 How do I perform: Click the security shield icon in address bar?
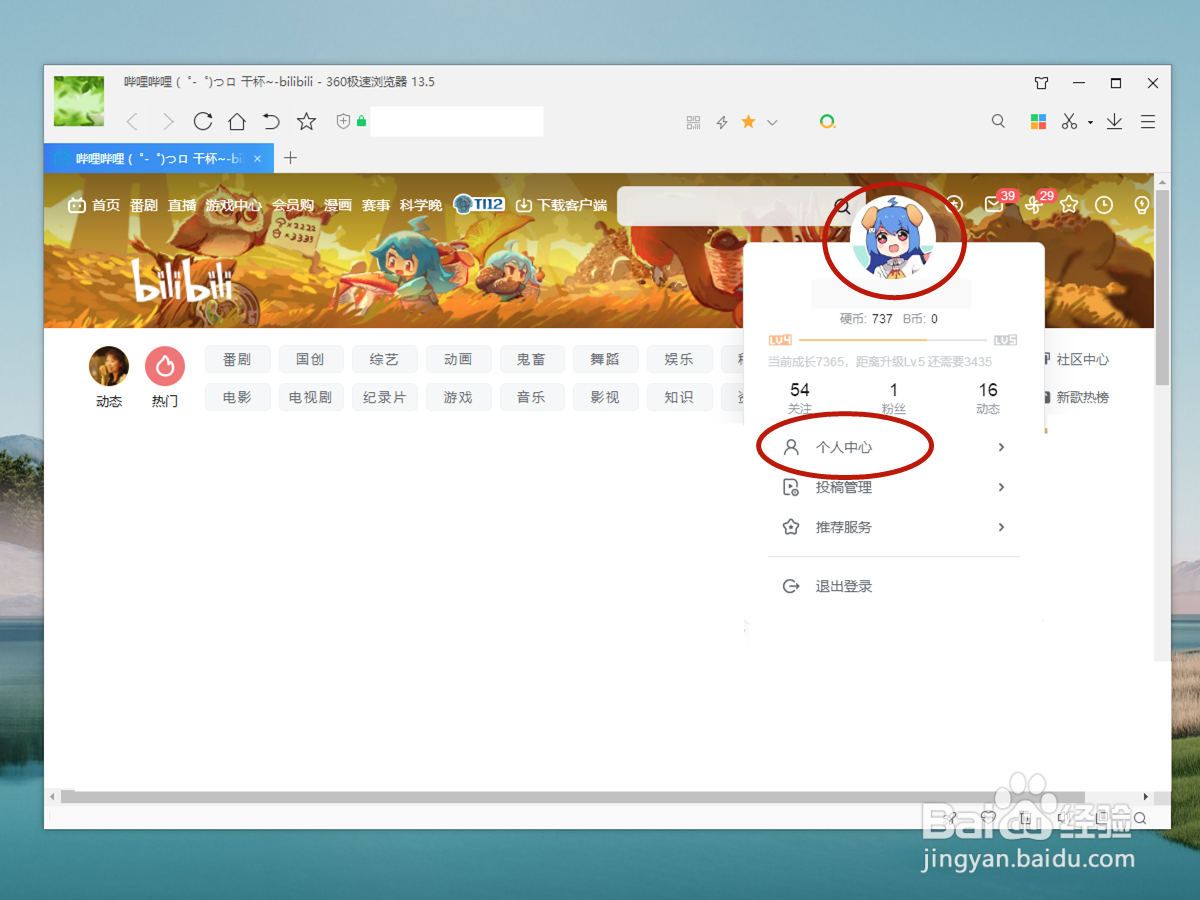coord(343,122)
